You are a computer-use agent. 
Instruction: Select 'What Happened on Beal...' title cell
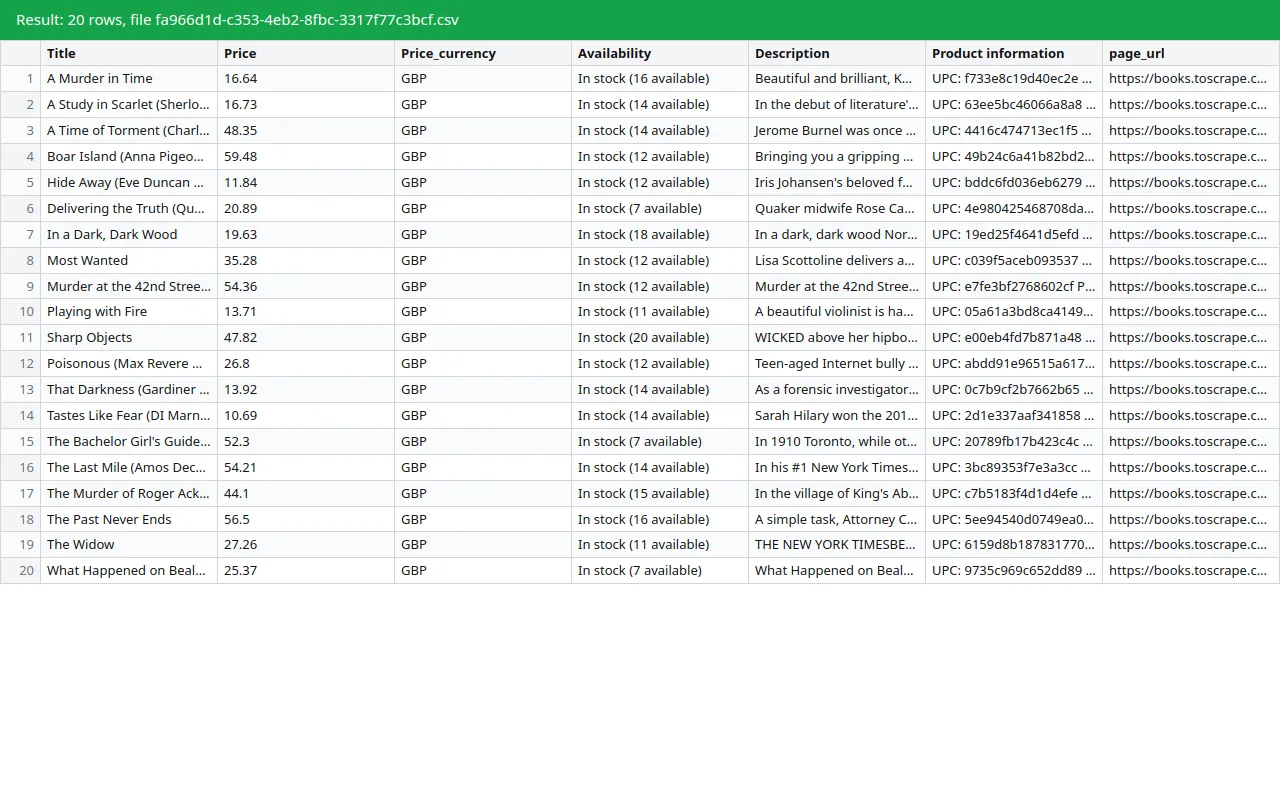pyautogui.click(x=129, y=571)
